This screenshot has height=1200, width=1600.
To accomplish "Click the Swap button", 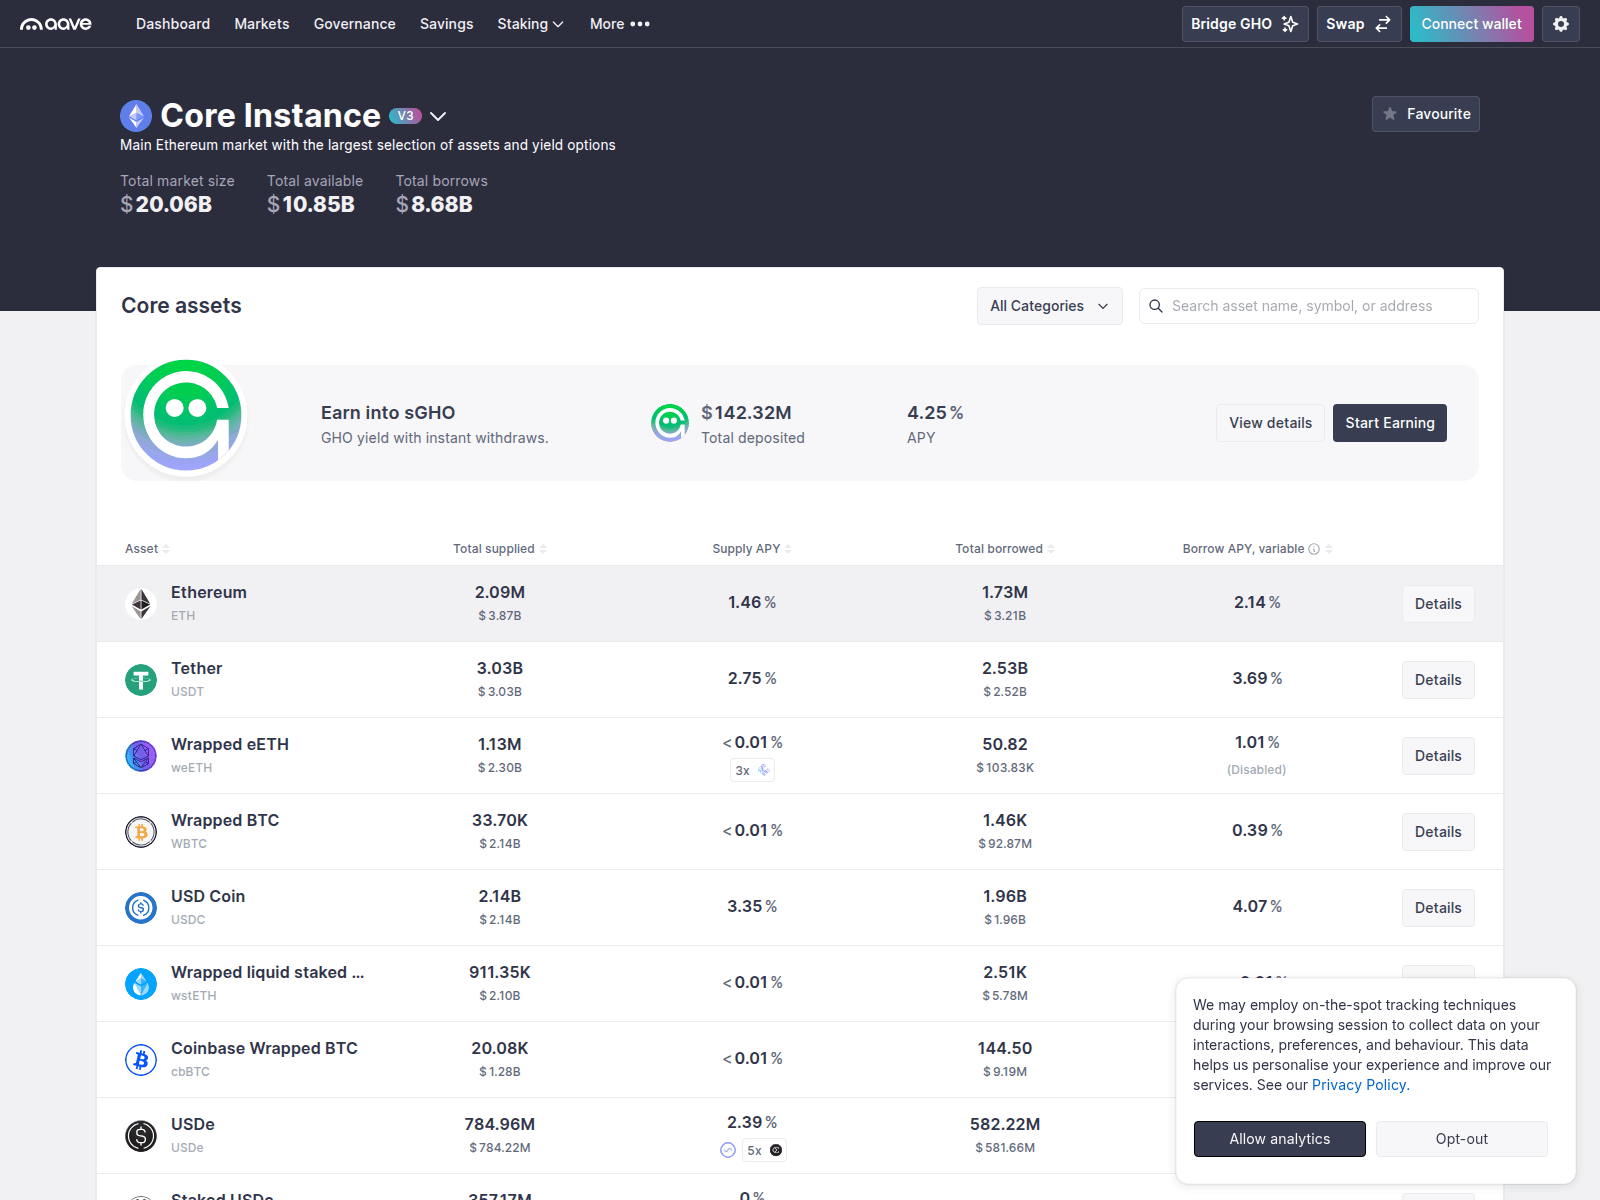I will pos(1359,24).
